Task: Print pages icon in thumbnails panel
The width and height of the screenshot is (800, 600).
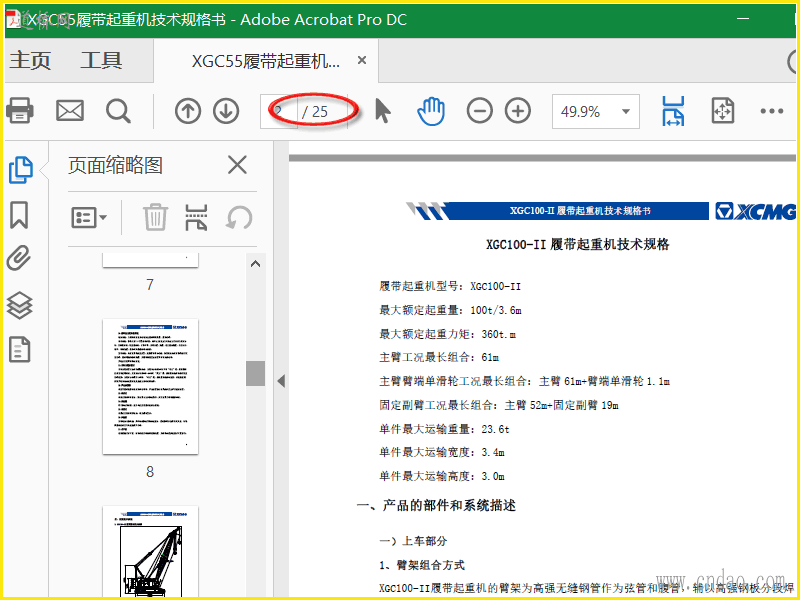Action: click(196, 217)
